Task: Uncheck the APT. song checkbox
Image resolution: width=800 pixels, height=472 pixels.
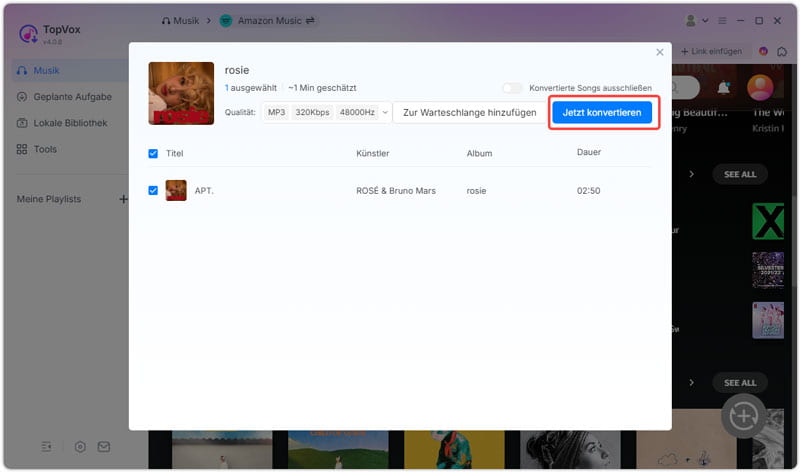Action: [x=153, y=190]
